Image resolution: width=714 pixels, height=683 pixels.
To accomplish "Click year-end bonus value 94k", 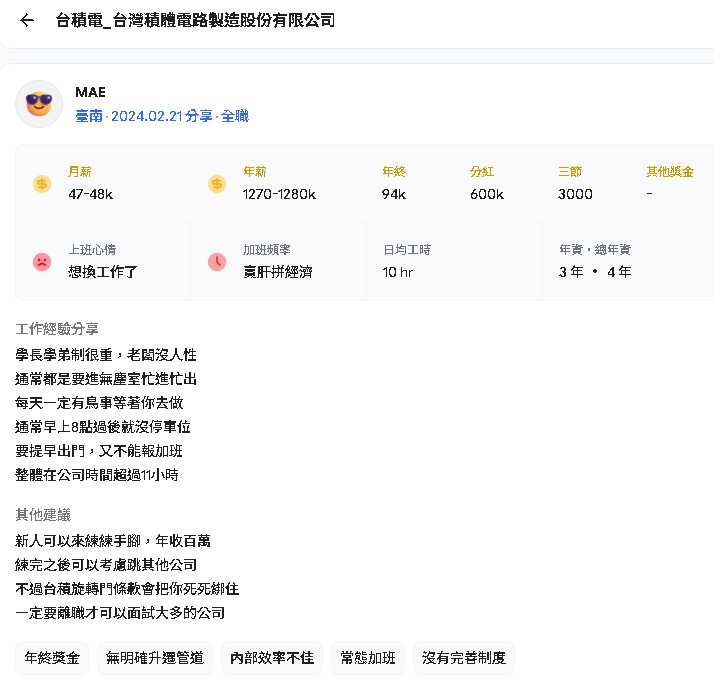I will click(394, 194).
